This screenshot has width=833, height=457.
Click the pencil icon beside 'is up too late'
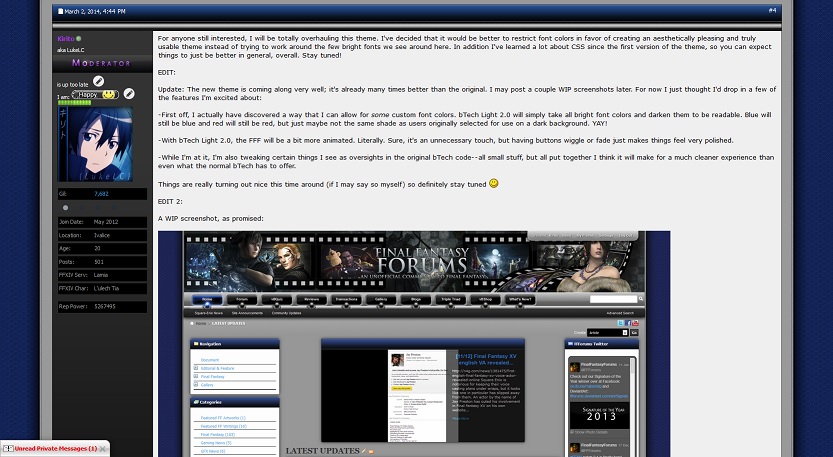98,81
